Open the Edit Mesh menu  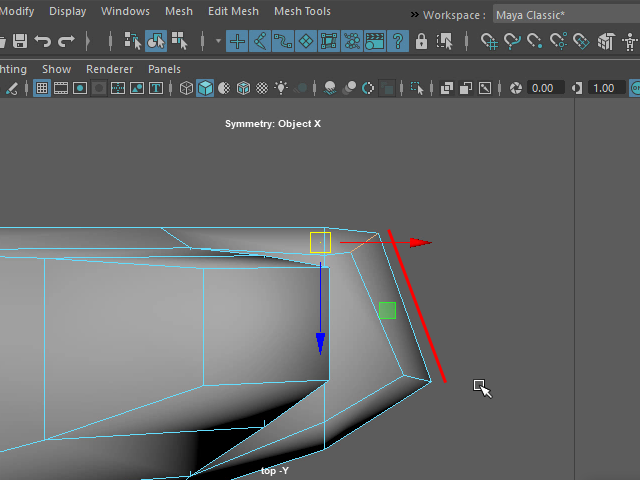tap(233, 12)
